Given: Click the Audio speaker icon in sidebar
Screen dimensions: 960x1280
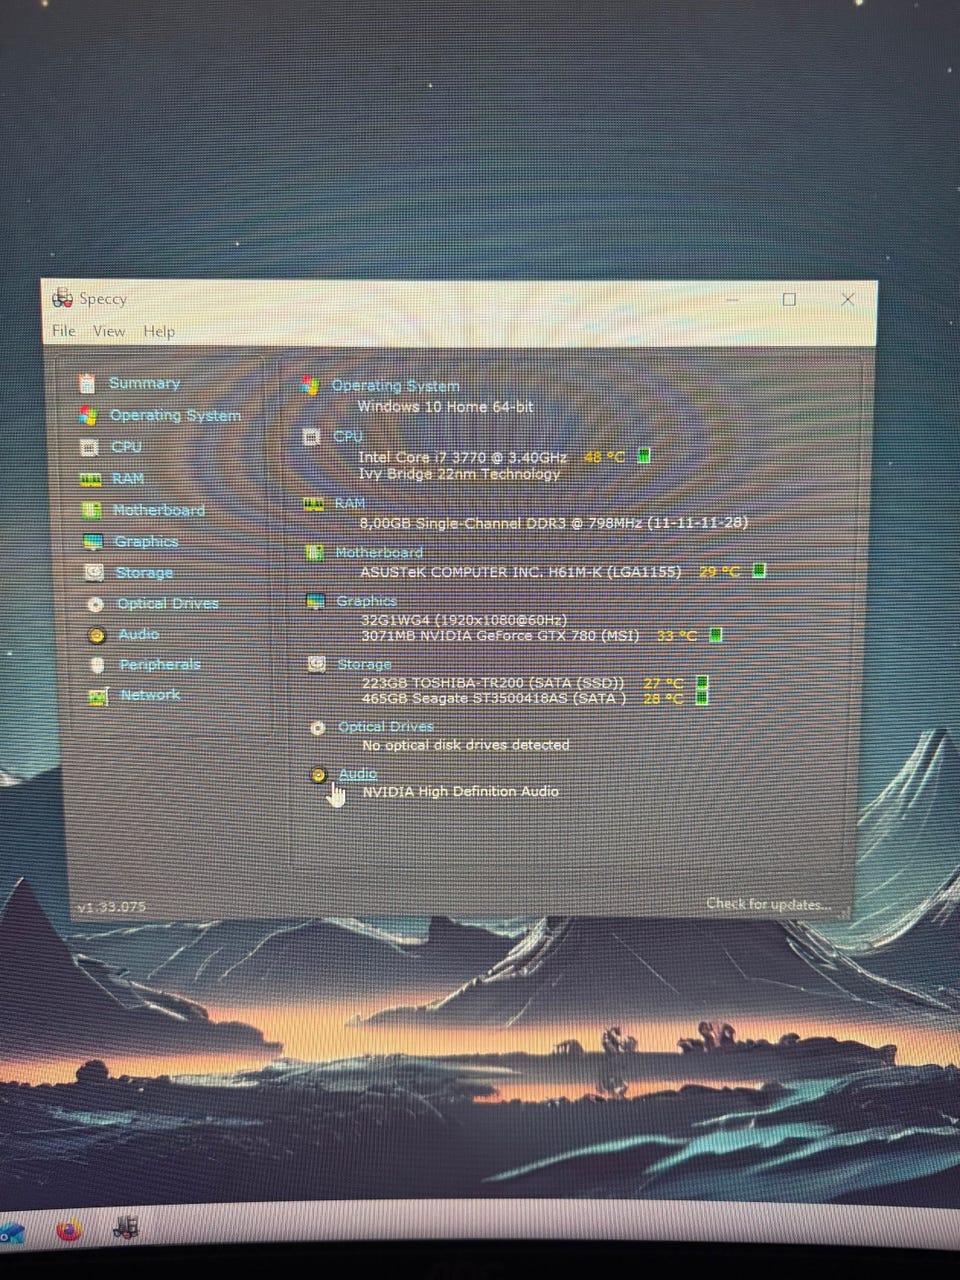Looking at the screenshot, I should click(x=97, y=636).
